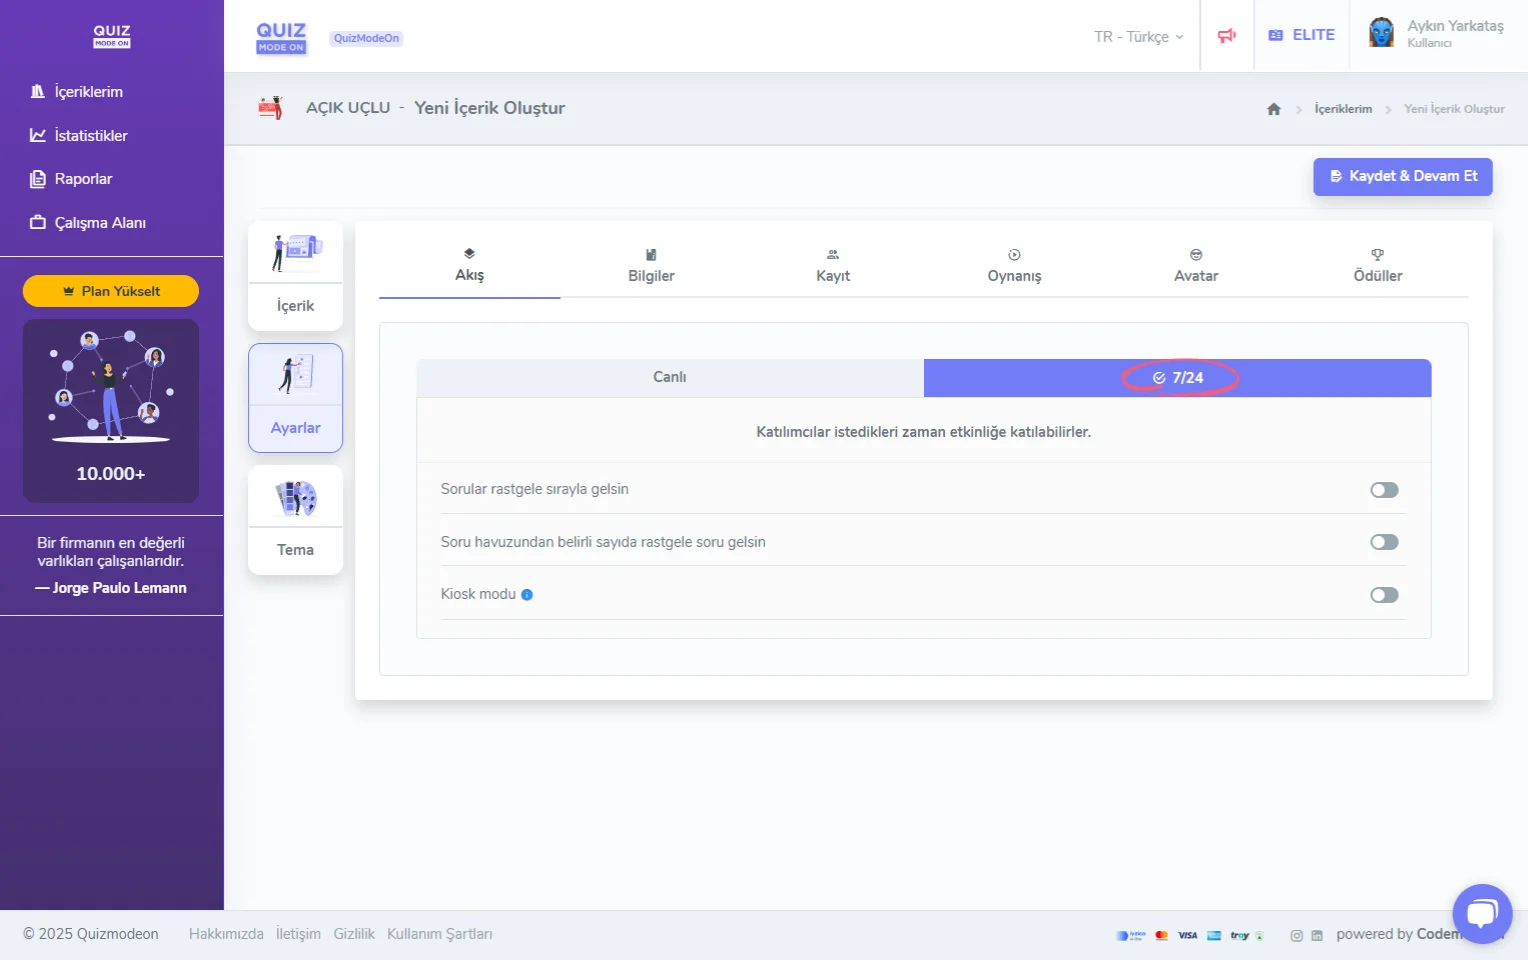Select the Canlı flow mode tab
Image resolution: width=1528 pixels, height=960 pixels.
click(670, 377)
